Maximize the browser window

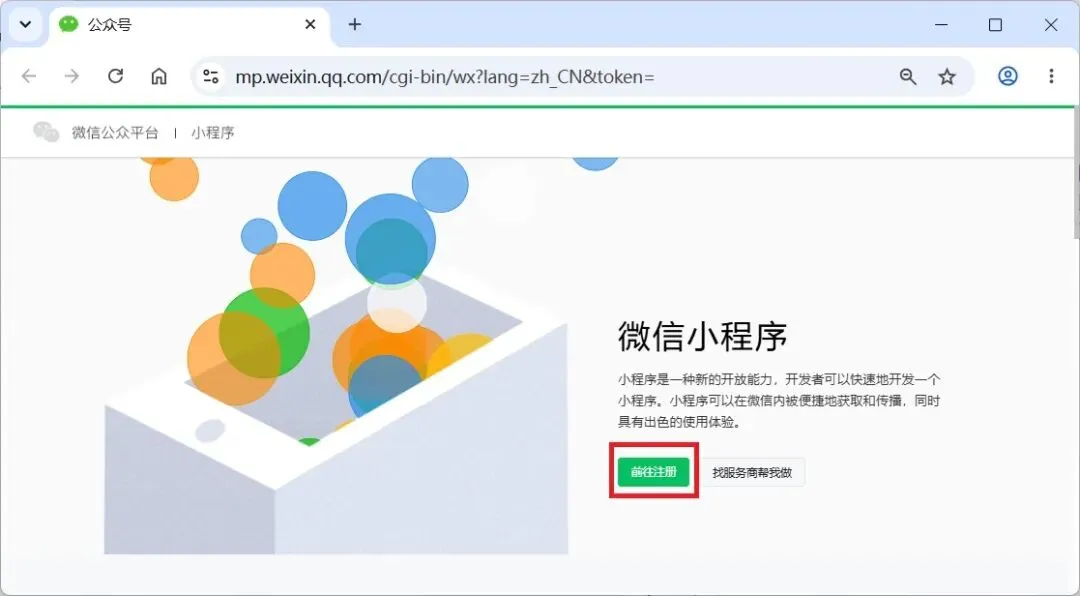(995, 25)
